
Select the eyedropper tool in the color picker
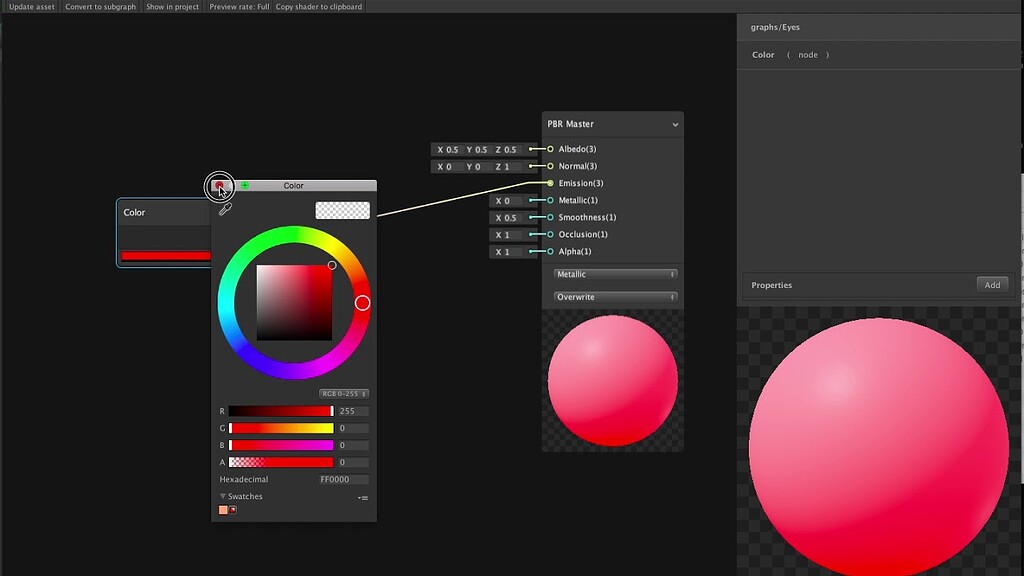pyautogui.click(x=226, y=209)
